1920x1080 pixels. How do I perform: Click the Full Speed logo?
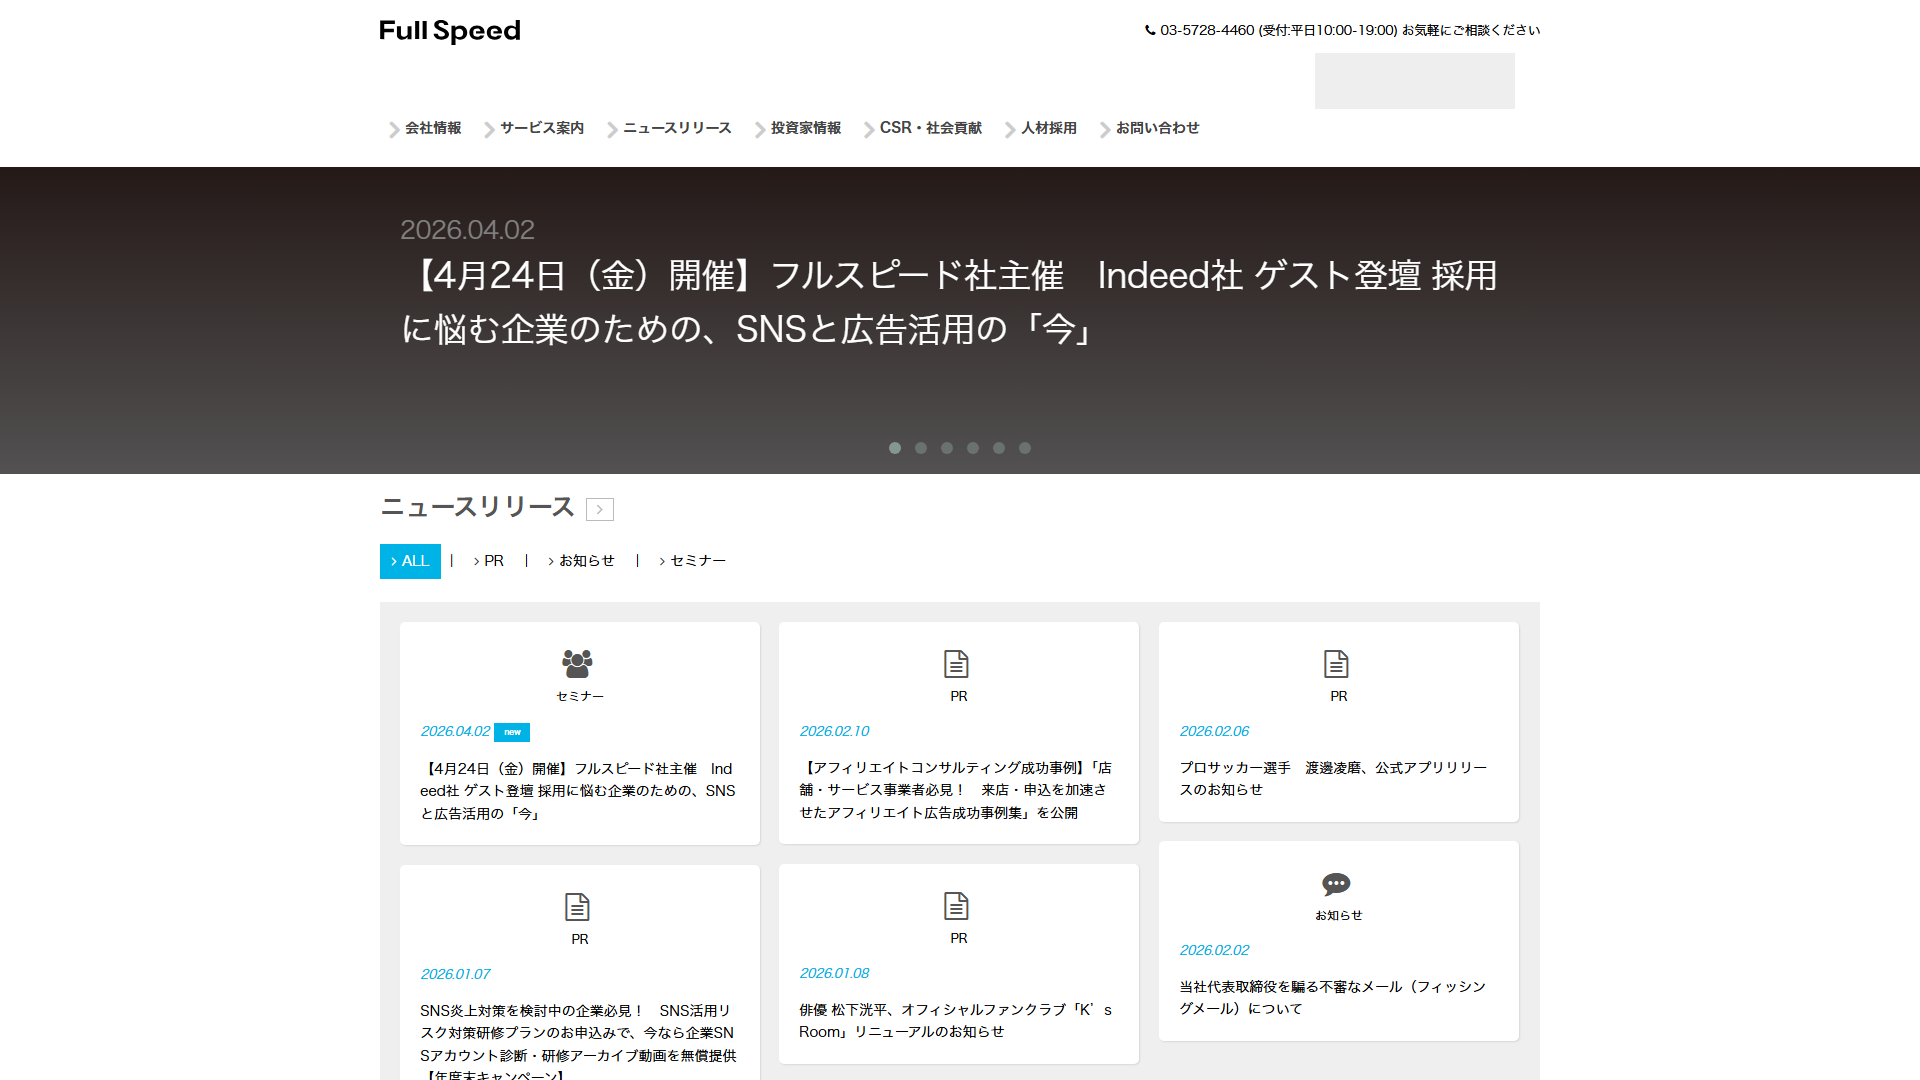coord(450,31)
